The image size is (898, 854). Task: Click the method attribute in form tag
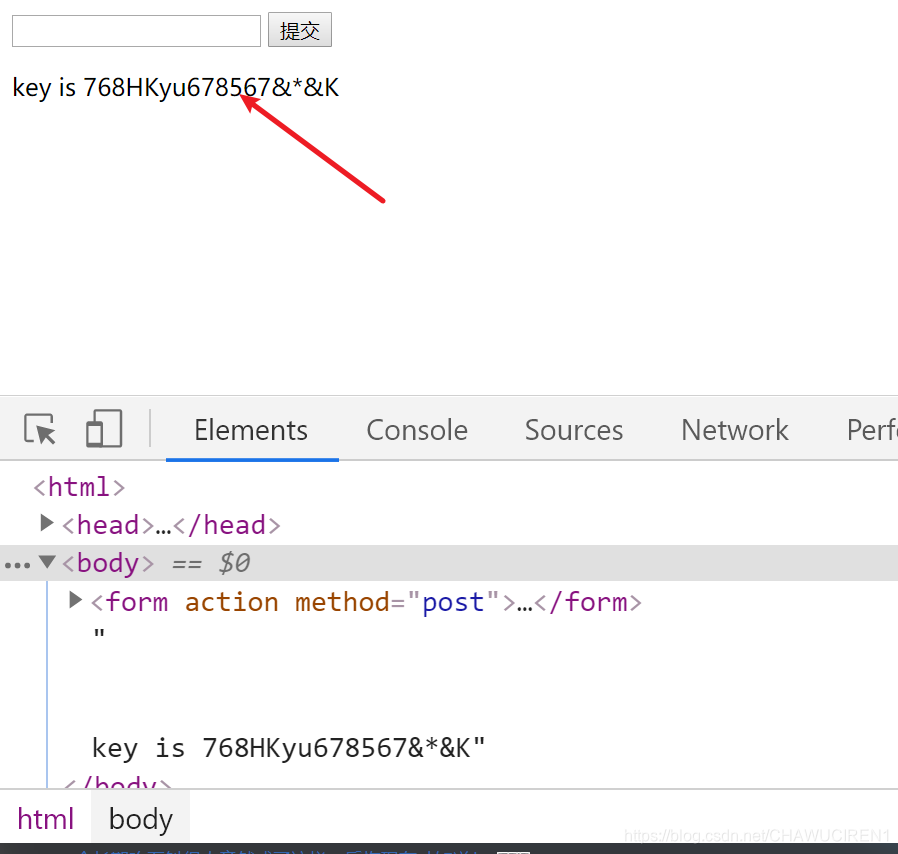(342, 603)
